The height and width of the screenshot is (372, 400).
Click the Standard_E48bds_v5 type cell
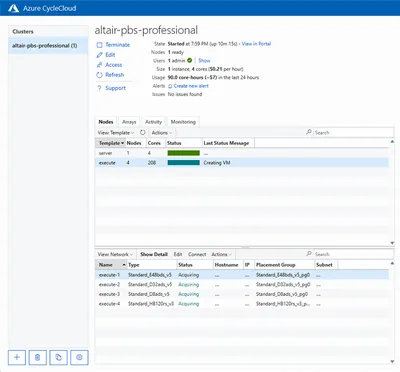(150, 275)
